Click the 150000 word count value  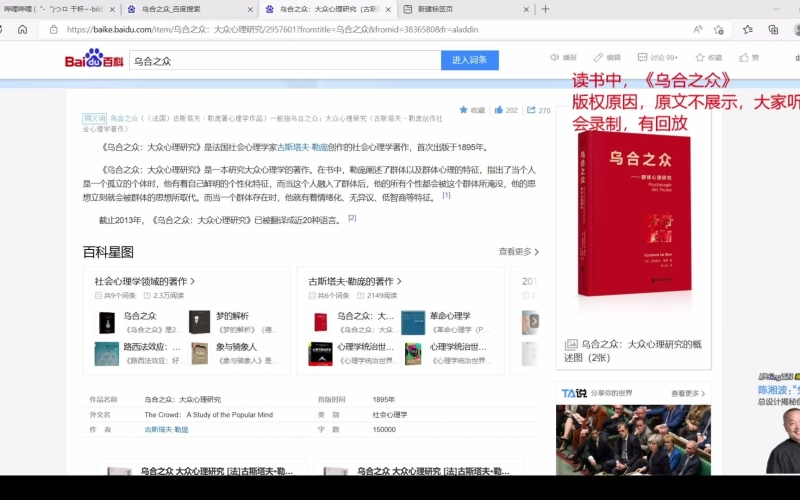coord(384,430)
